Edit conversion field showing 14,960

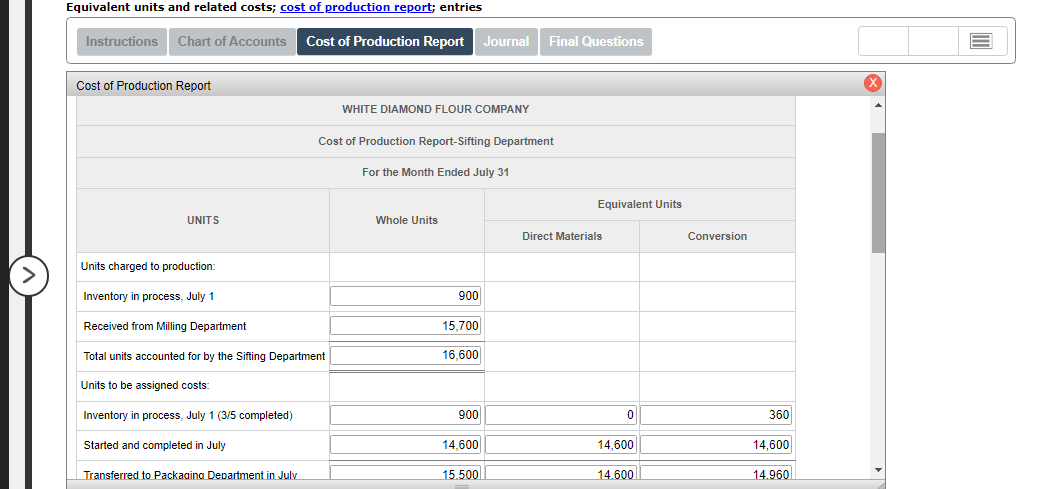click(716, 474)
